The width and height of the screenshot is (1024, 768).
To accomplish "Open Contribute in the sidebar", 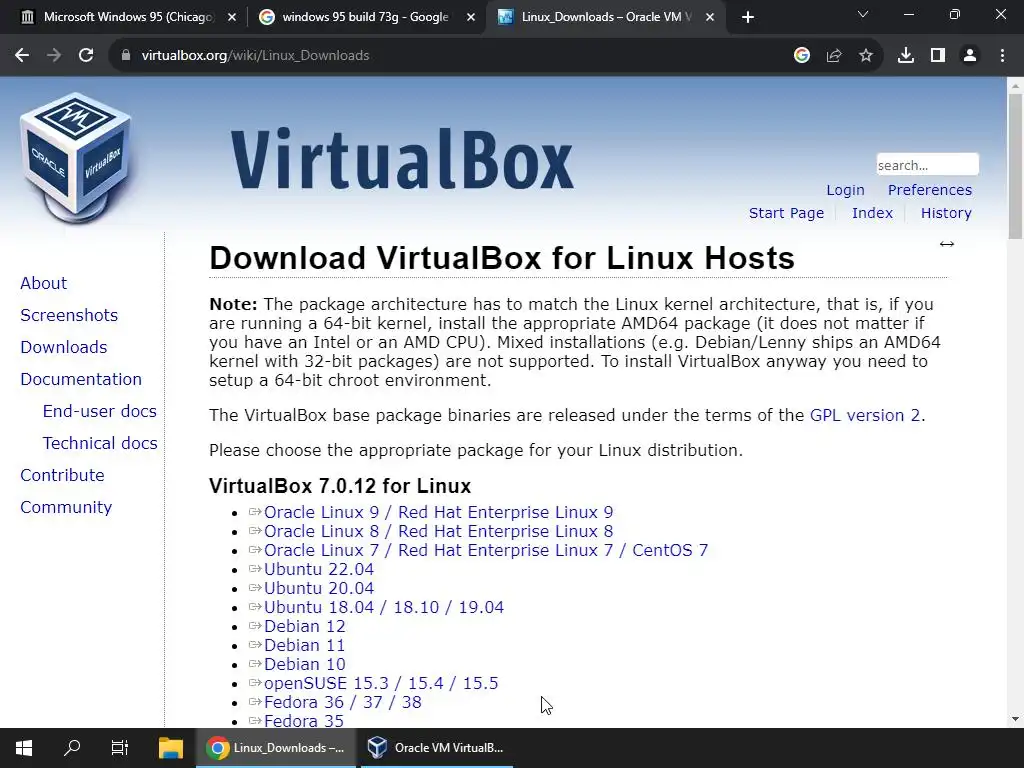I will click(x=63, y=475).
